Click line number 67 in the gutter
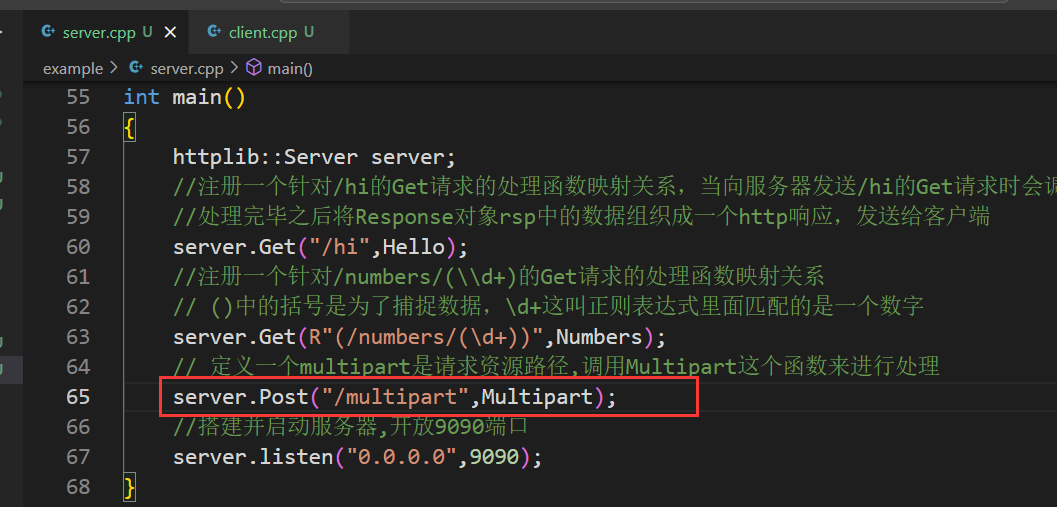The image size is (1057, 507). 78,457
